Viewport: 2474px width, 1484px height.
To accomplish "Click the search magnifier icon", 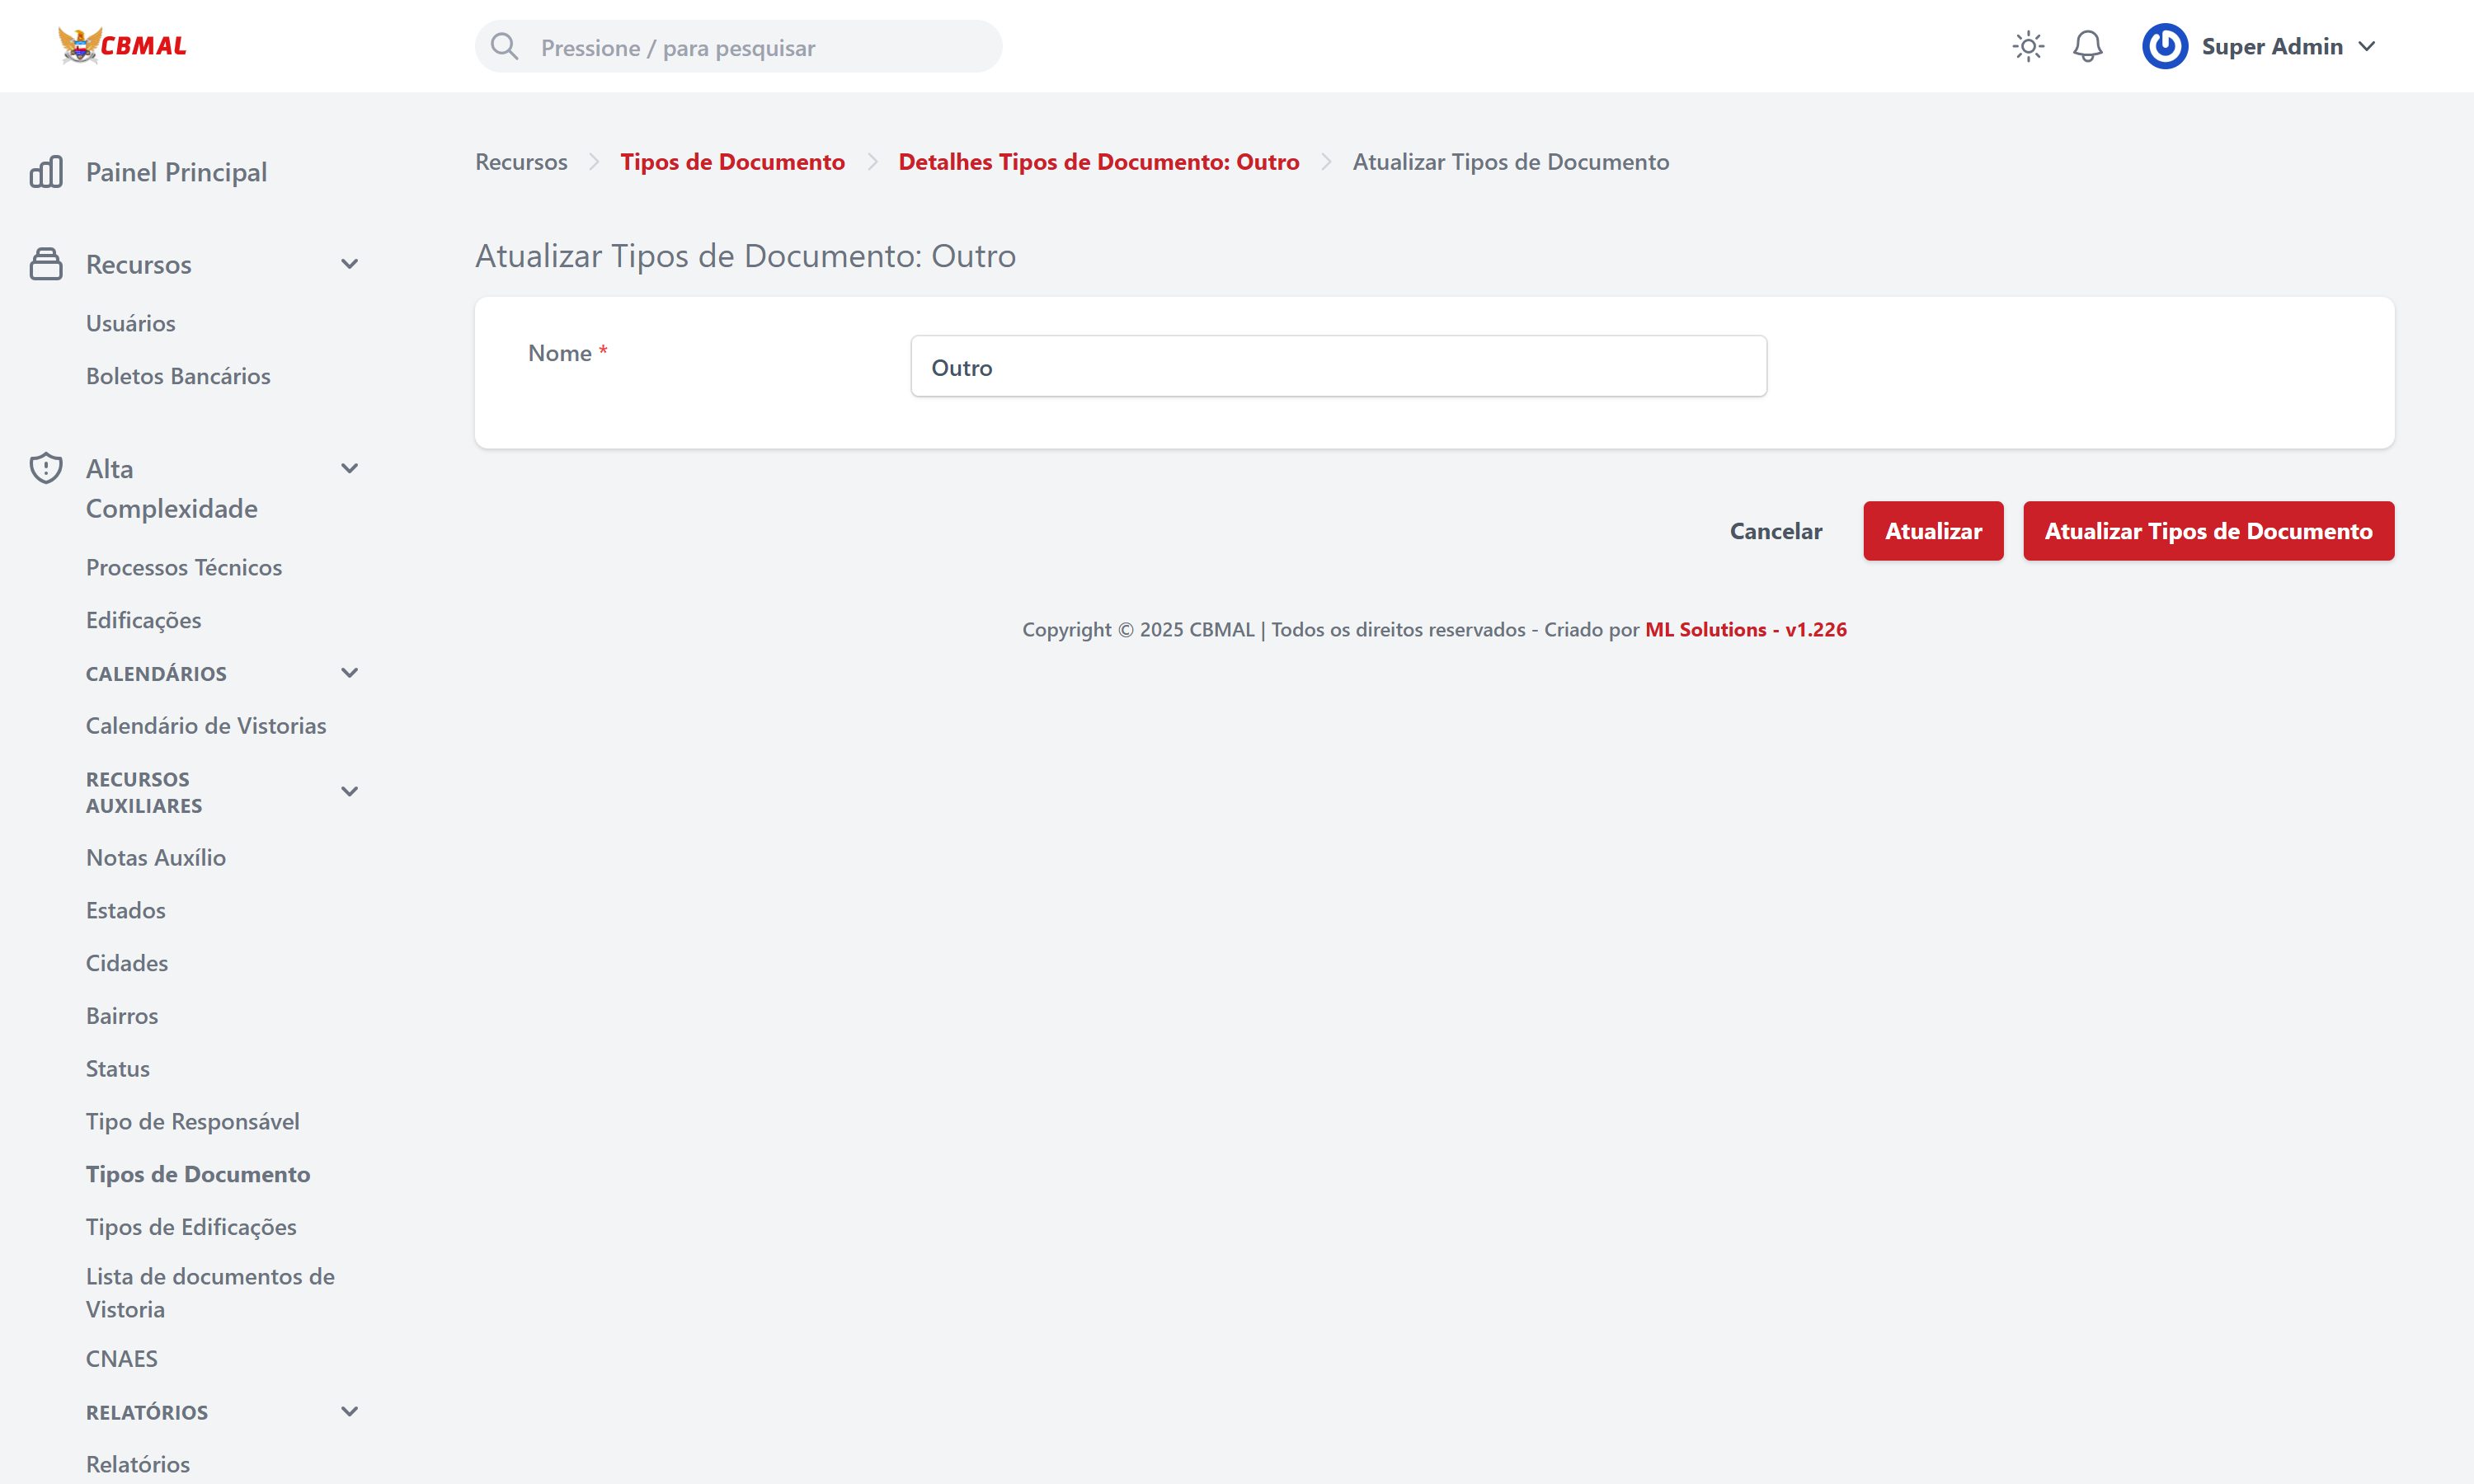I will tap(505, 47).
